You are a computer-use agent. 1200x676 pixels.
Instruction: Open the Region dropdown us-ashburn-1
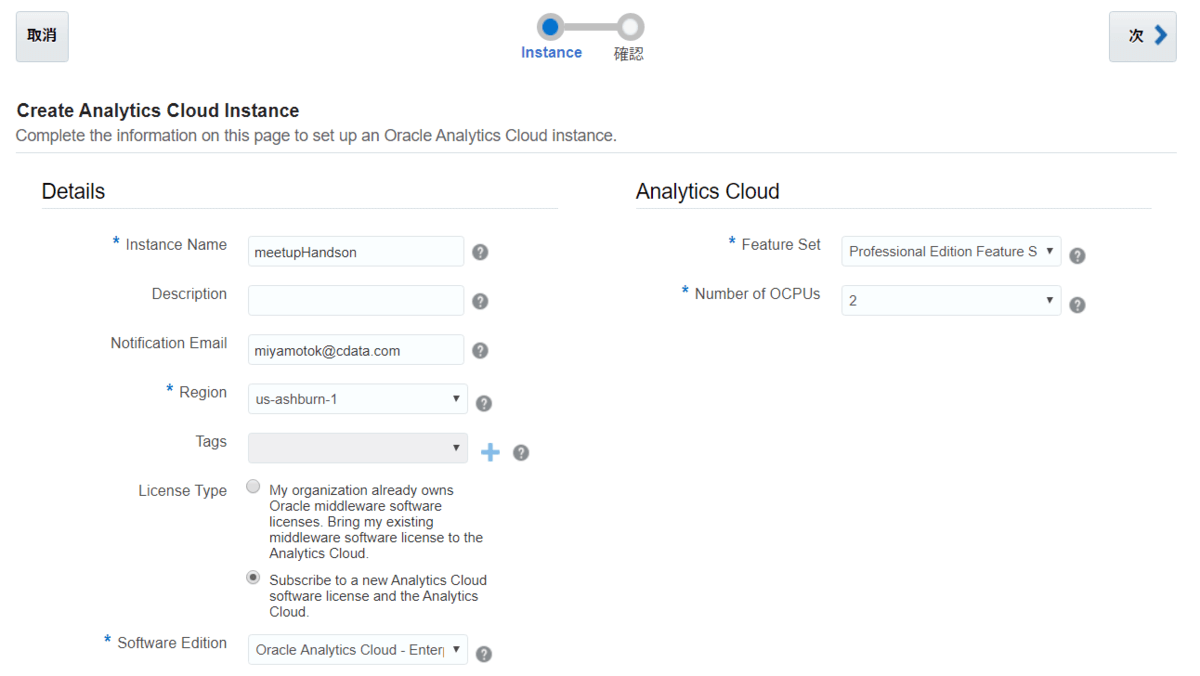[357, 399]
